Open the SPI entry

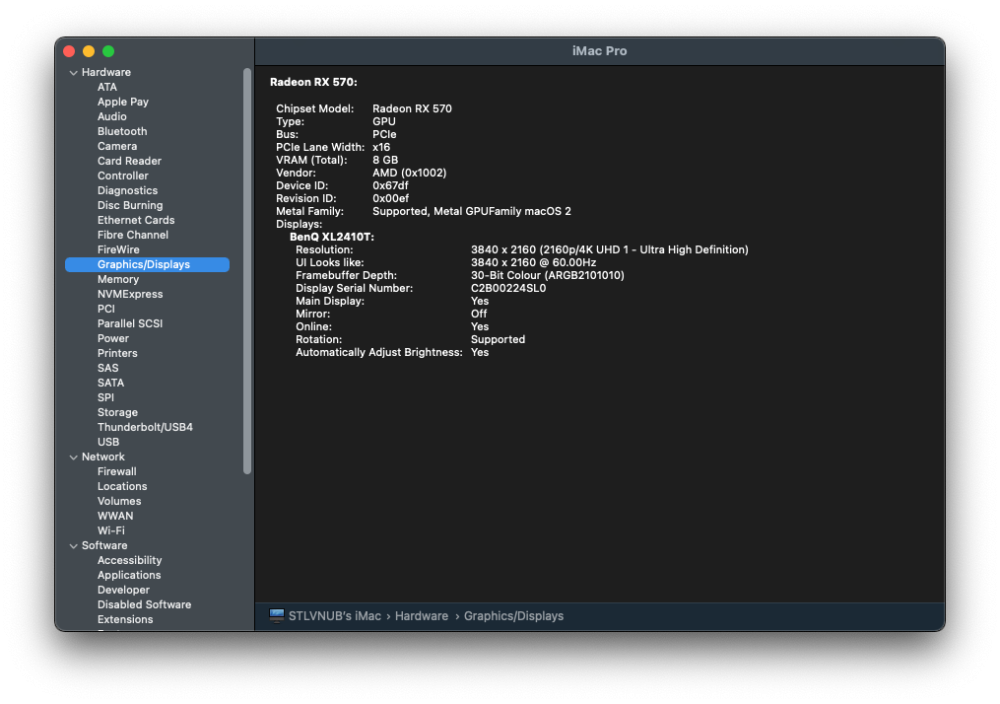tap(105, 397)
